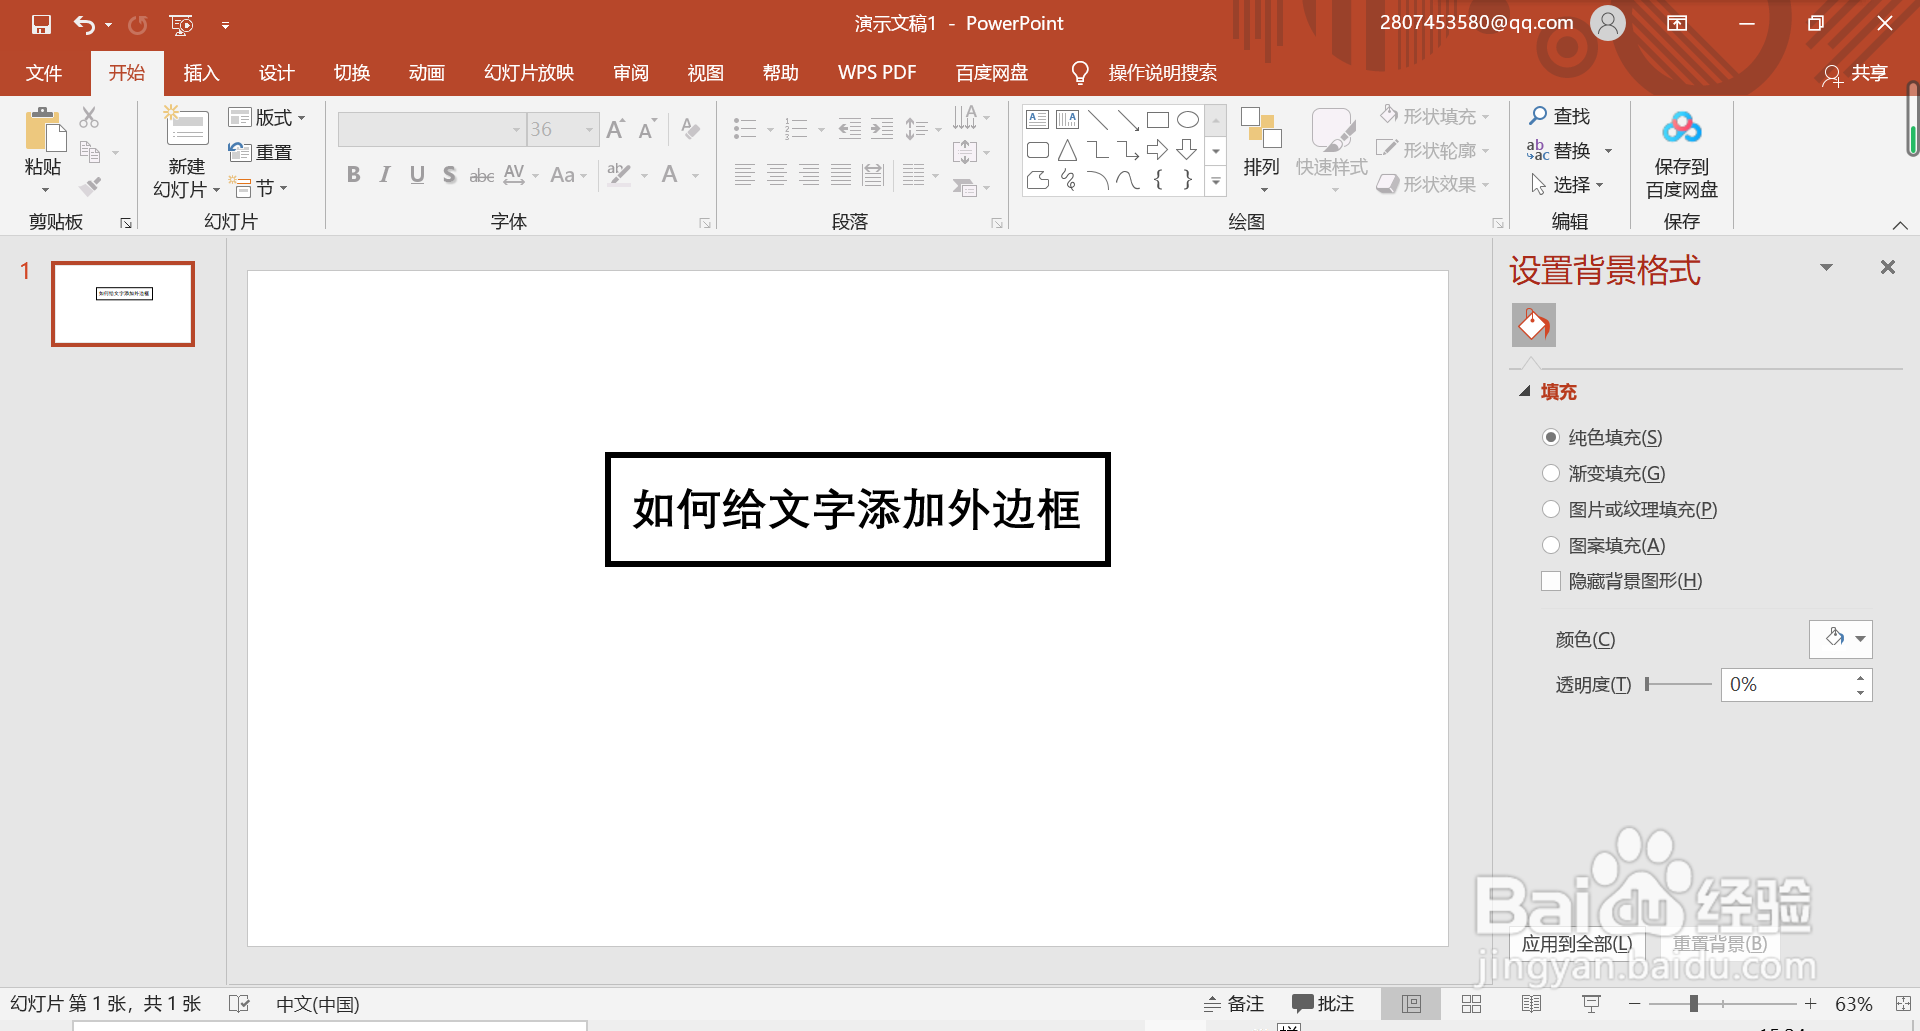Screen dimensions: 1920x1031
Task: Click the Align Left paragraph icon
Action: tap(744, 175)
